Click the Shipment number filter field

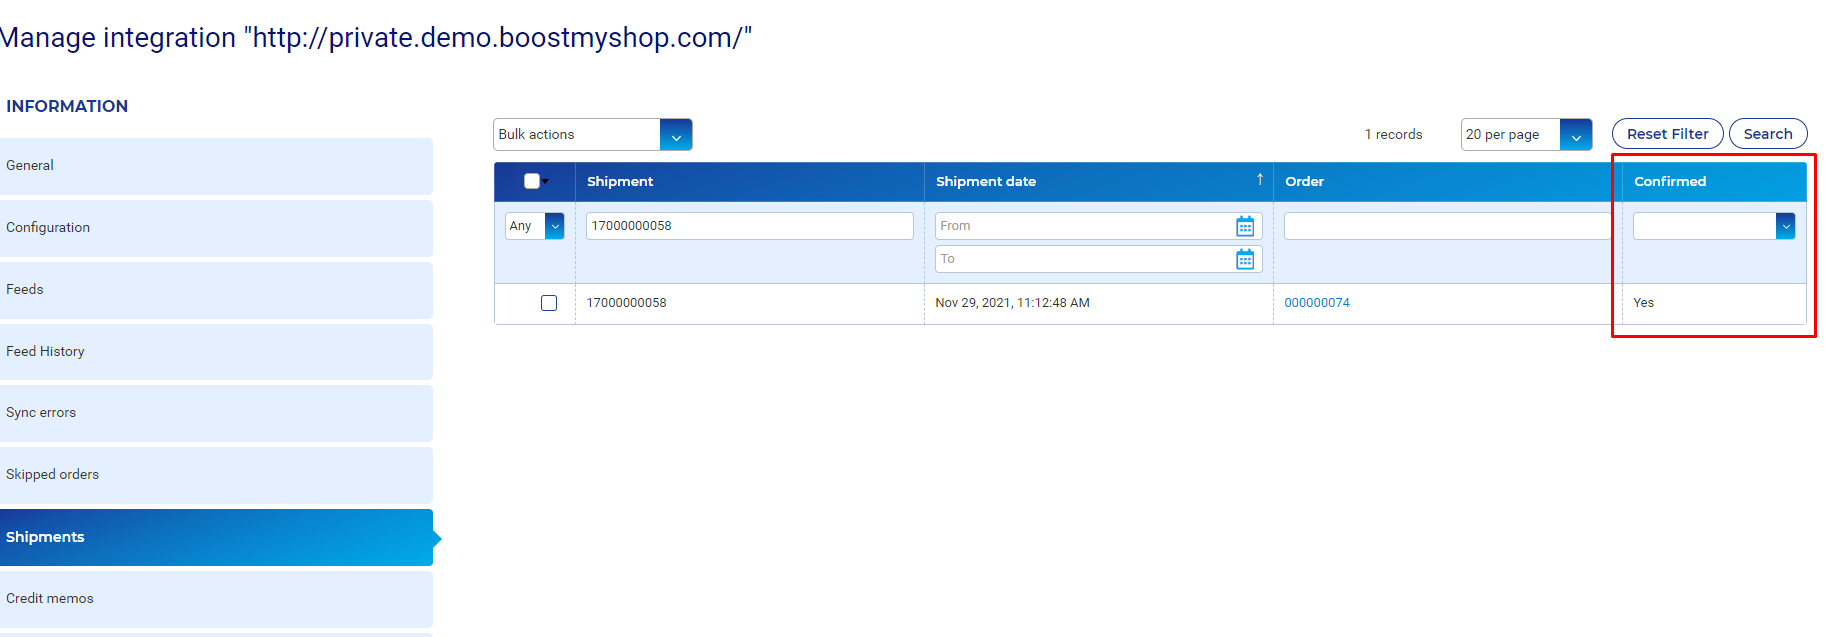[749, 226]
